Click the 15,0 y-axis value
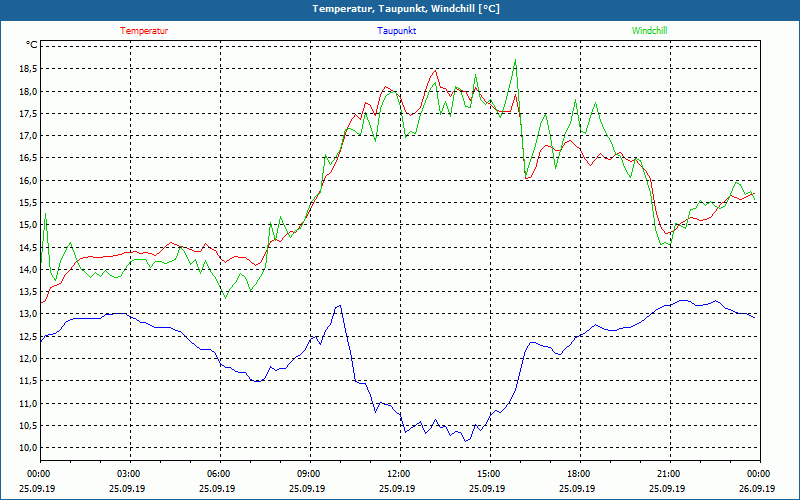 (x=28, y=225)
